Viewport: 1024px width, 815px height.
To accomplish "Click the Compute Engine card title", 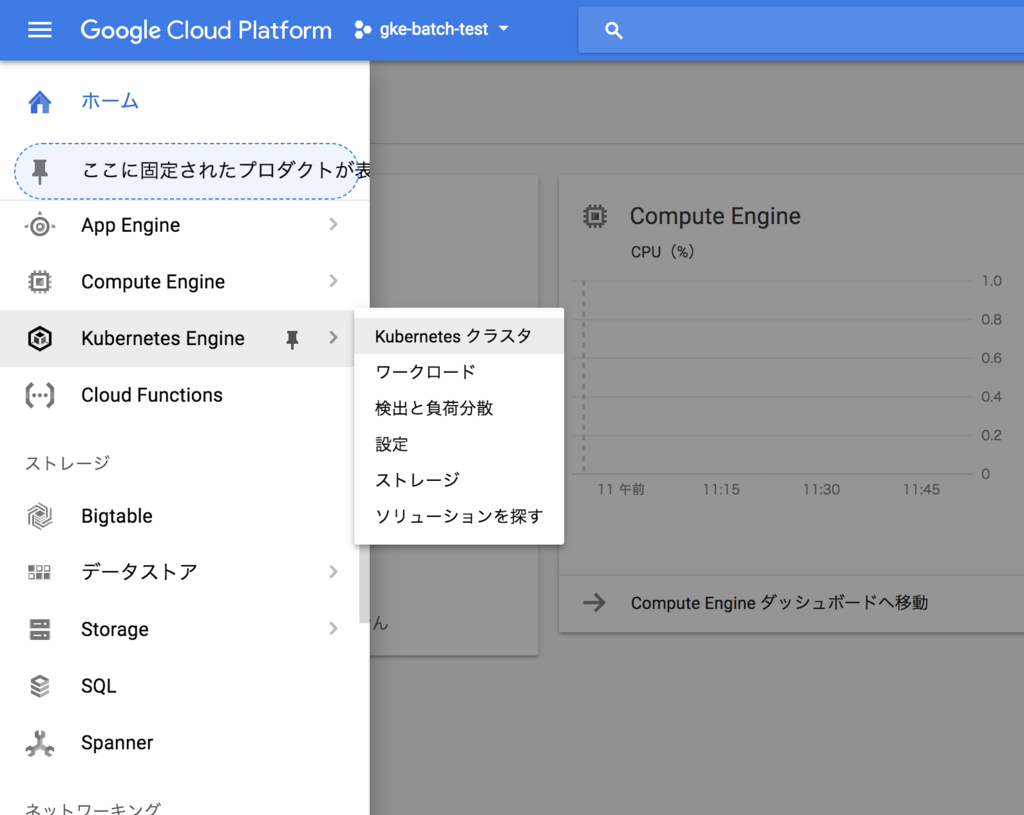I will pyautogui.click(x=714, y=216).
